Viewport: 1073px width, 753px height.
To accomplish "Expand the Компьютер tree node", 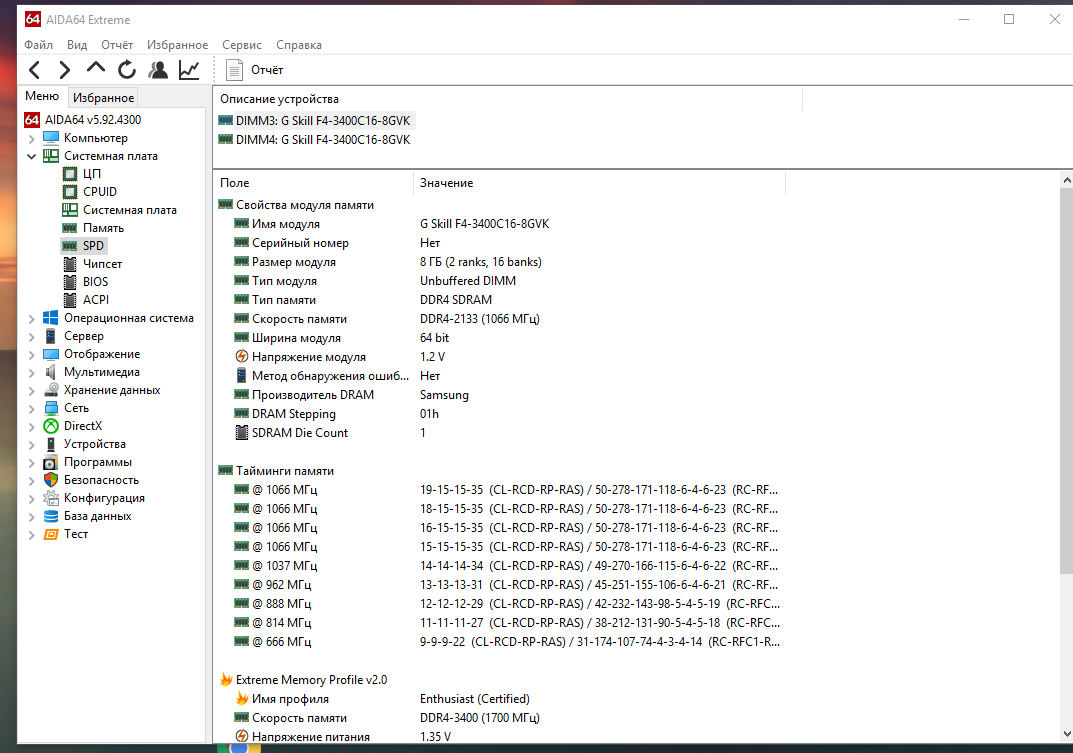I will (x=32, y=138).
